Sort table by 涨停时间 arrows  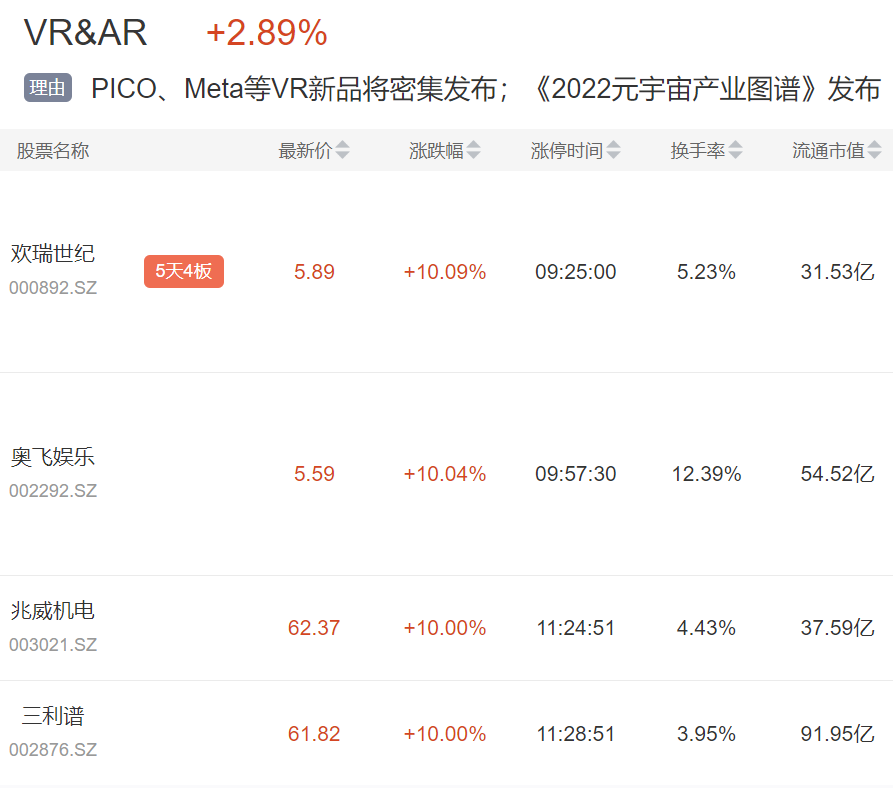pos(613,151)
